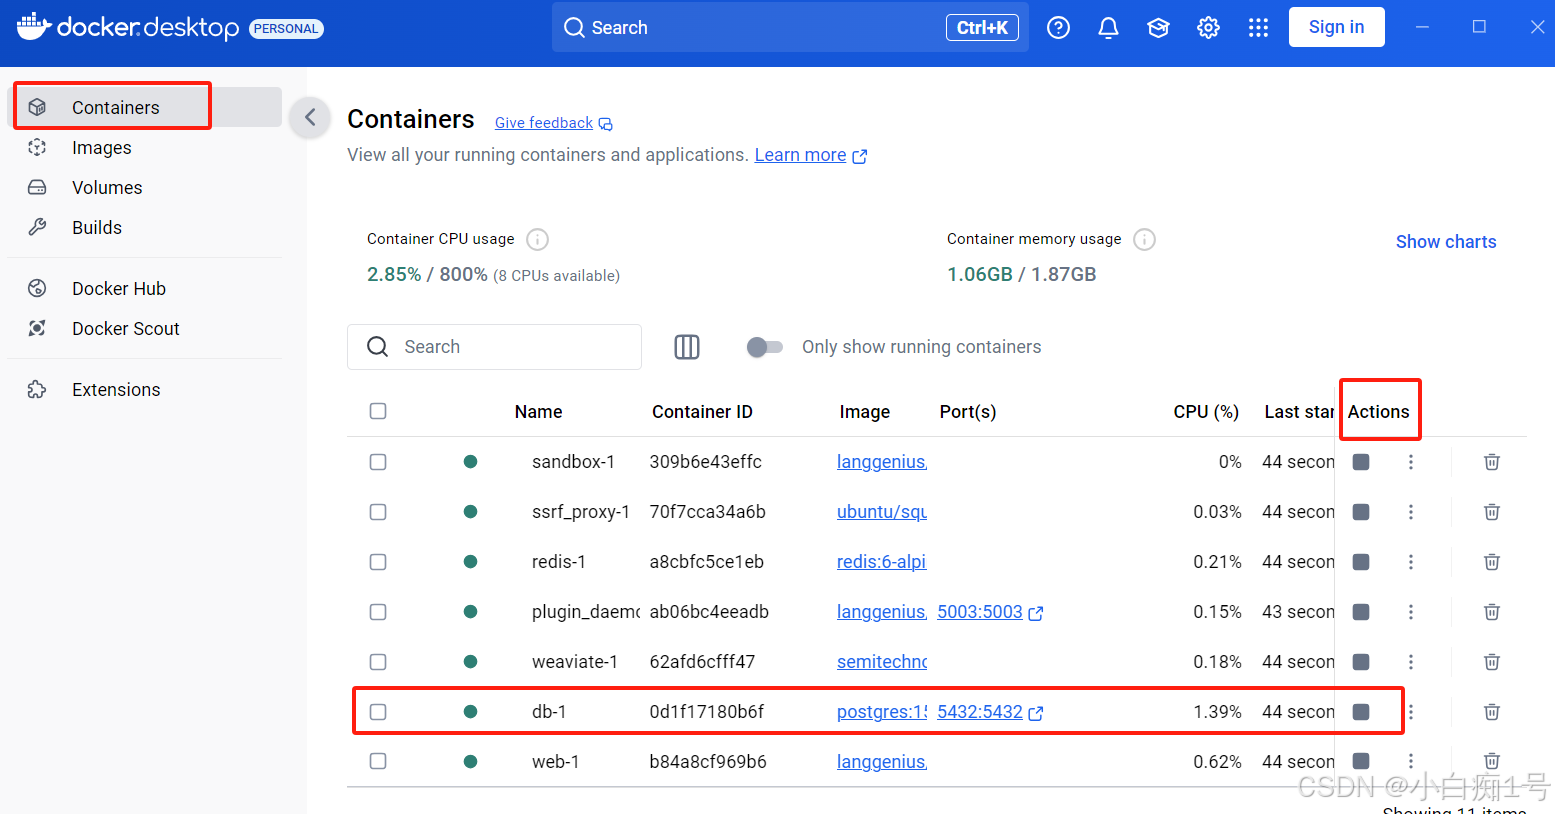Screen dimensions: 1555x814
Task: Delete the web-1 container
Action: [x=1492, y=761]
